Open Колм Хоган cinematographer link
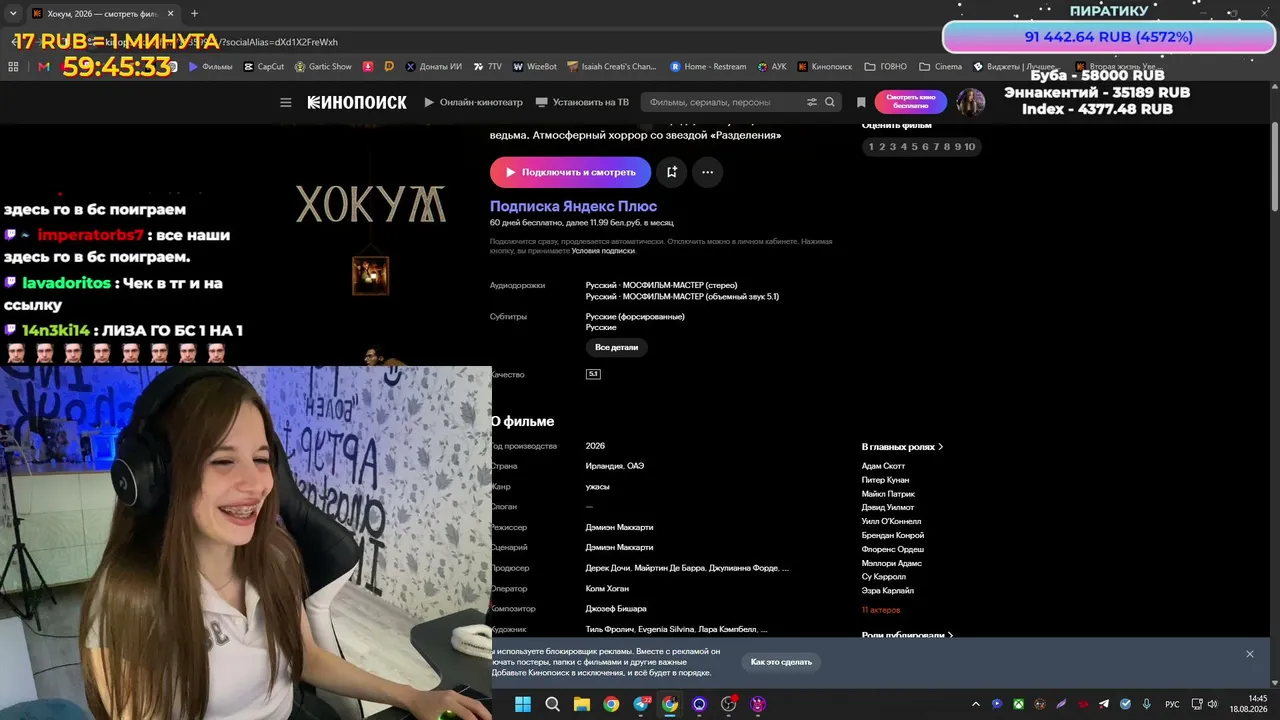 pos(607,588)
